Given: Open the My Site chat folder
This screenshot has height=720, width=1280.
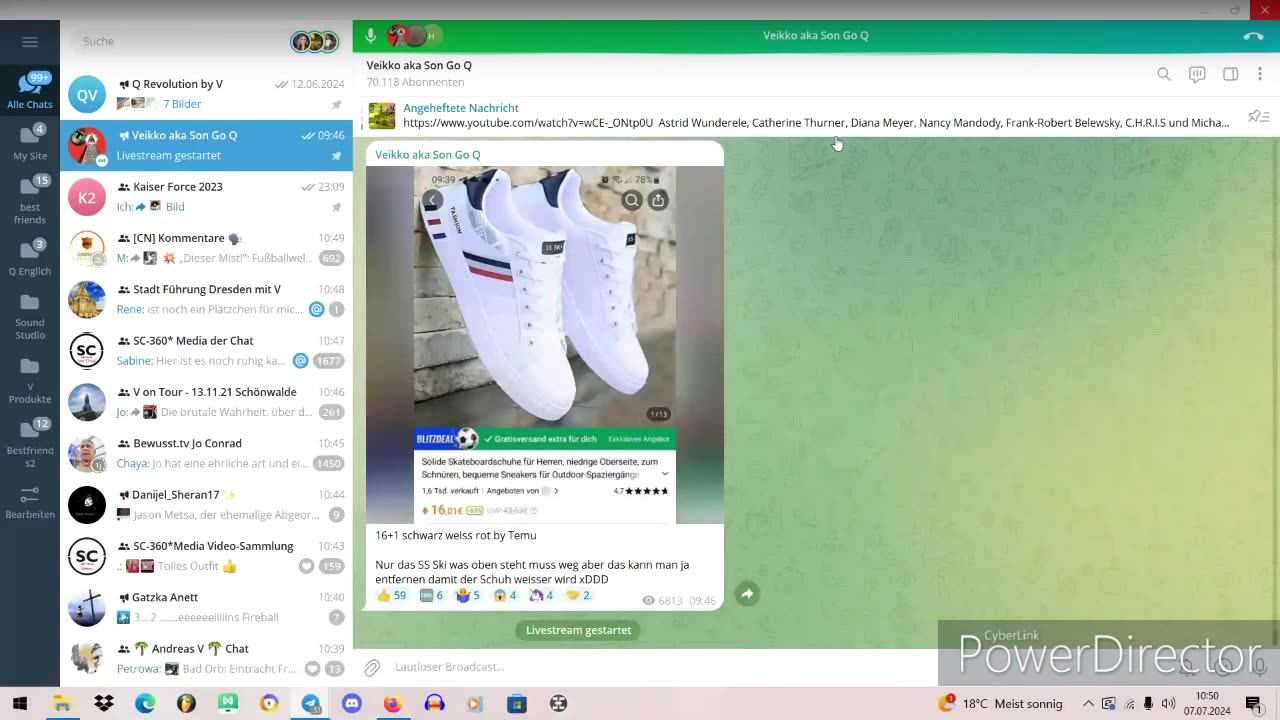Looking at the screenshot, I should coord(30,142).
